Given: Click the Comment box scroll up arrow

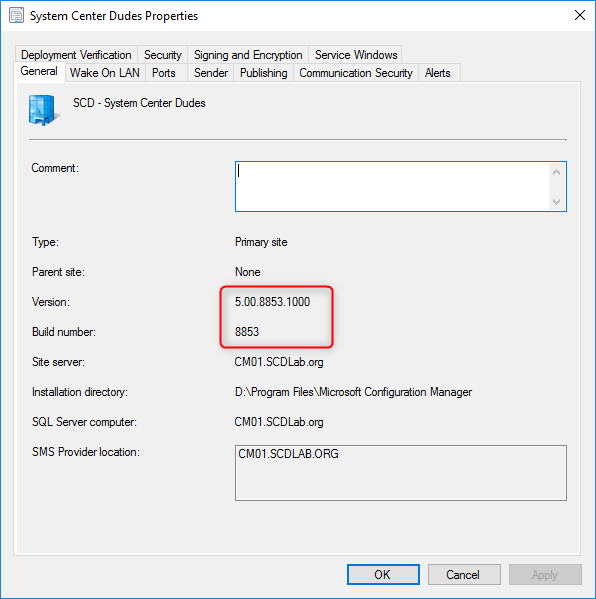Looking at the screenshot, I should [557, 172].
